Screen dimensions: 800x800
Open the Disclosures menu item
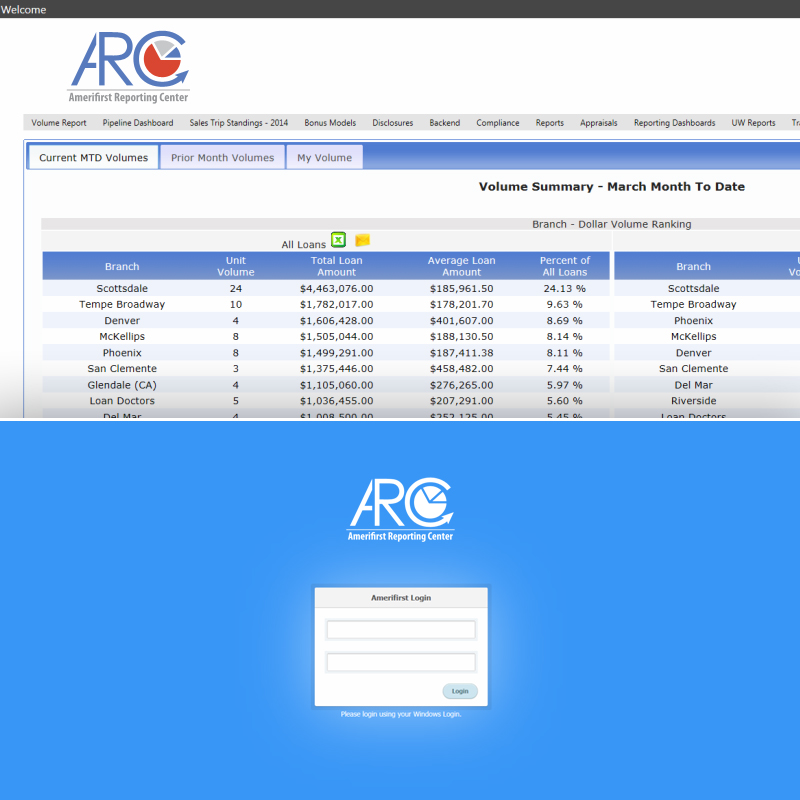tap(392, 123)
